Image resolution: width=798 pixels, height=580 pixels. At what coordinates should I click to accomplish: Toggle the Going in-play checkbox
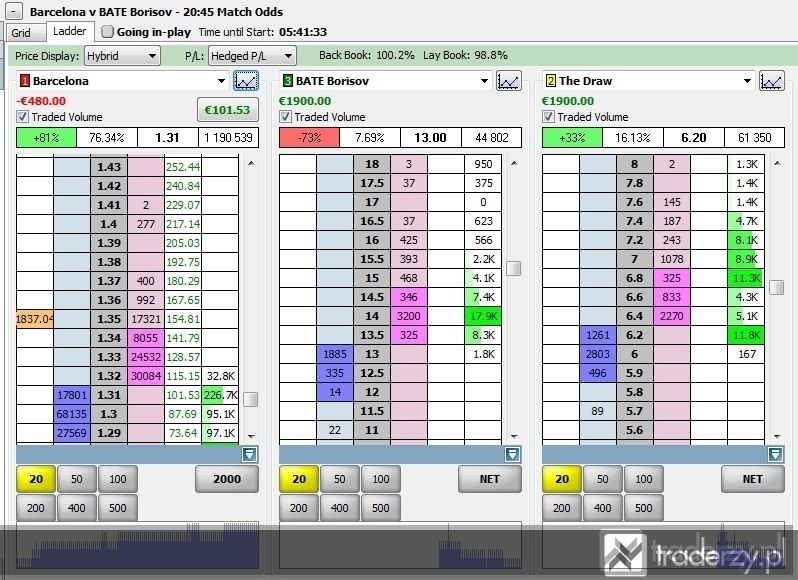(x=107, y=32)
